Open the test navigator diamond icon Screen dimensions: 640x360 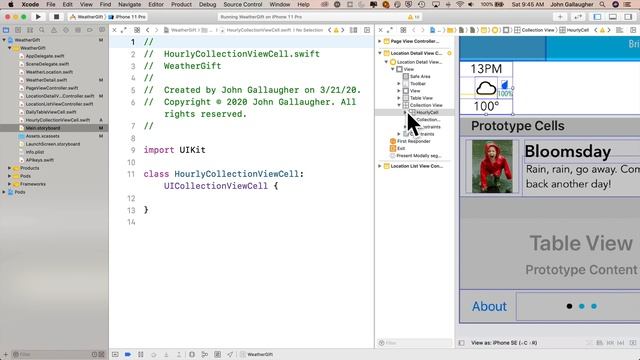66,30
